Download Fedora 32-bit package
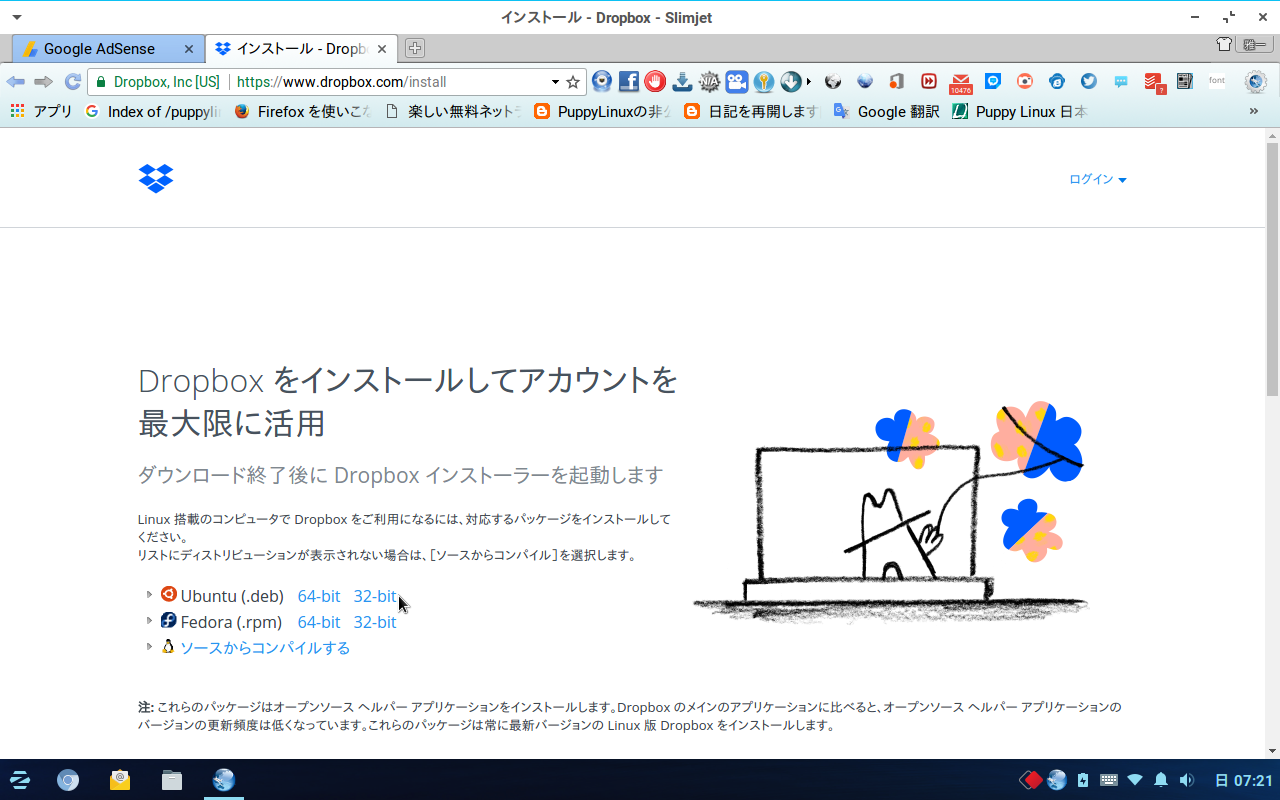 click(375, 622)
